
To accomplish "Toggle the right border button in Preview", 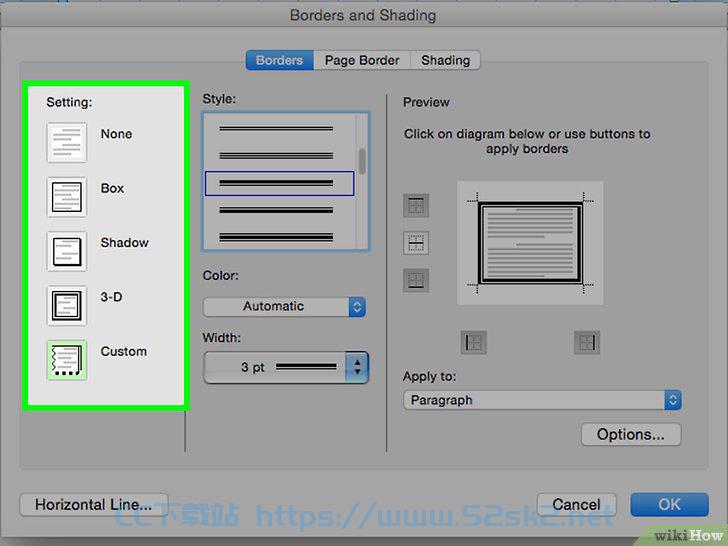I will pyautogui.click(x=587, y=343).
